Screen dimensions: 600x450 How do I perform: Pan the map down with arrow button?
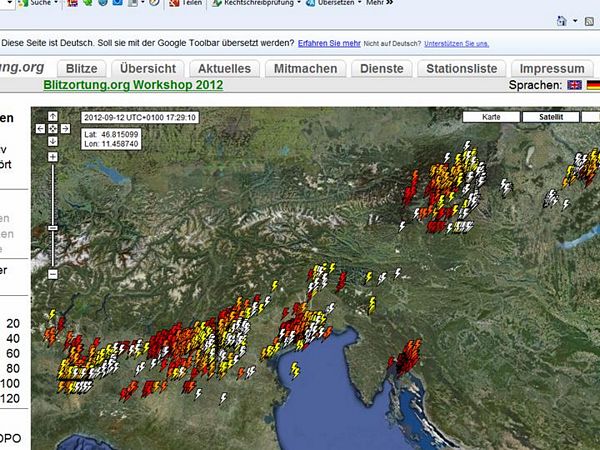pos(52,140)
